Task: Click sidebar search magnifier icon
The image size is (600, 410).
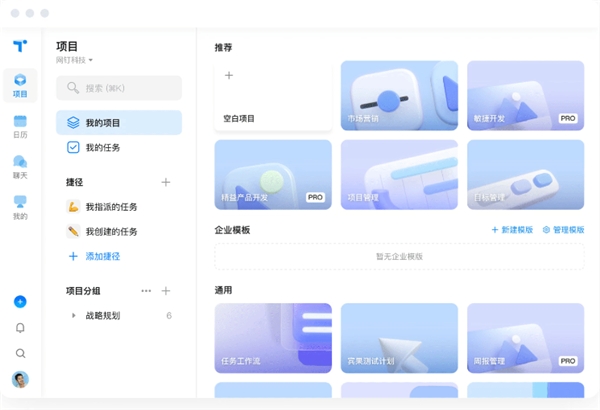Action: (20, 353)
